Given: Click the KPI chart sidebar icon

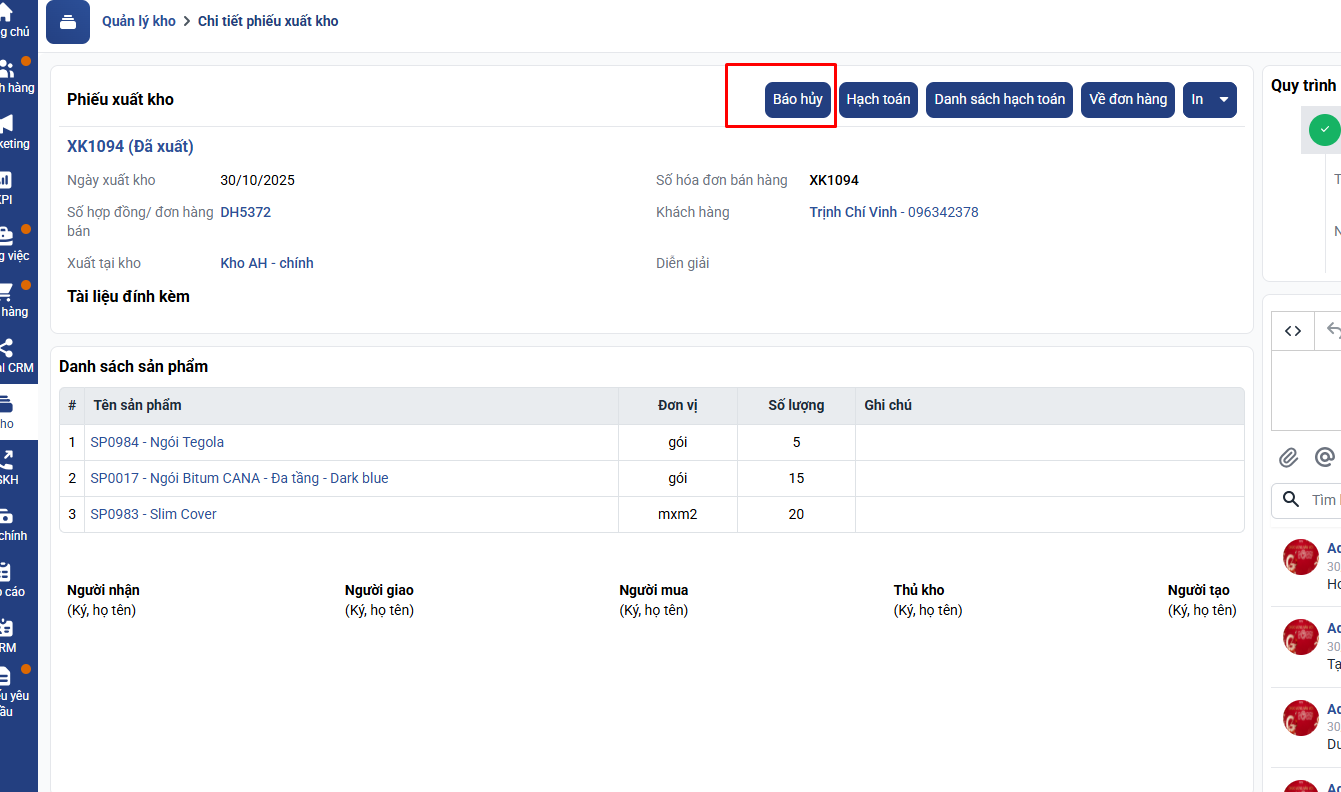Looking at the screenshot, I should (x=6, y=180).
